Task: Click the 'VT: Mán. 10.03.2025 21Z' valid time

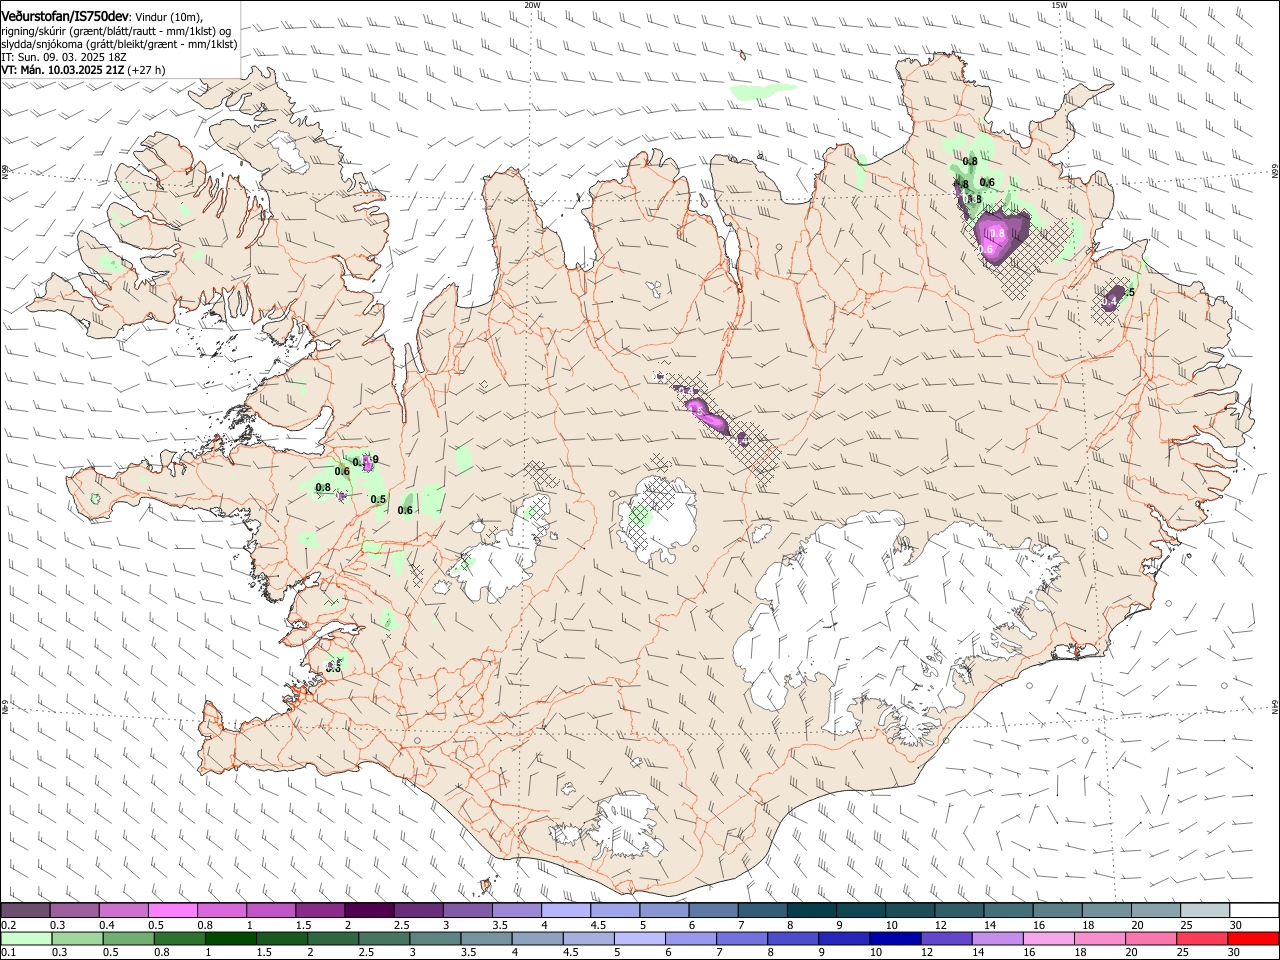Action: 62,71
